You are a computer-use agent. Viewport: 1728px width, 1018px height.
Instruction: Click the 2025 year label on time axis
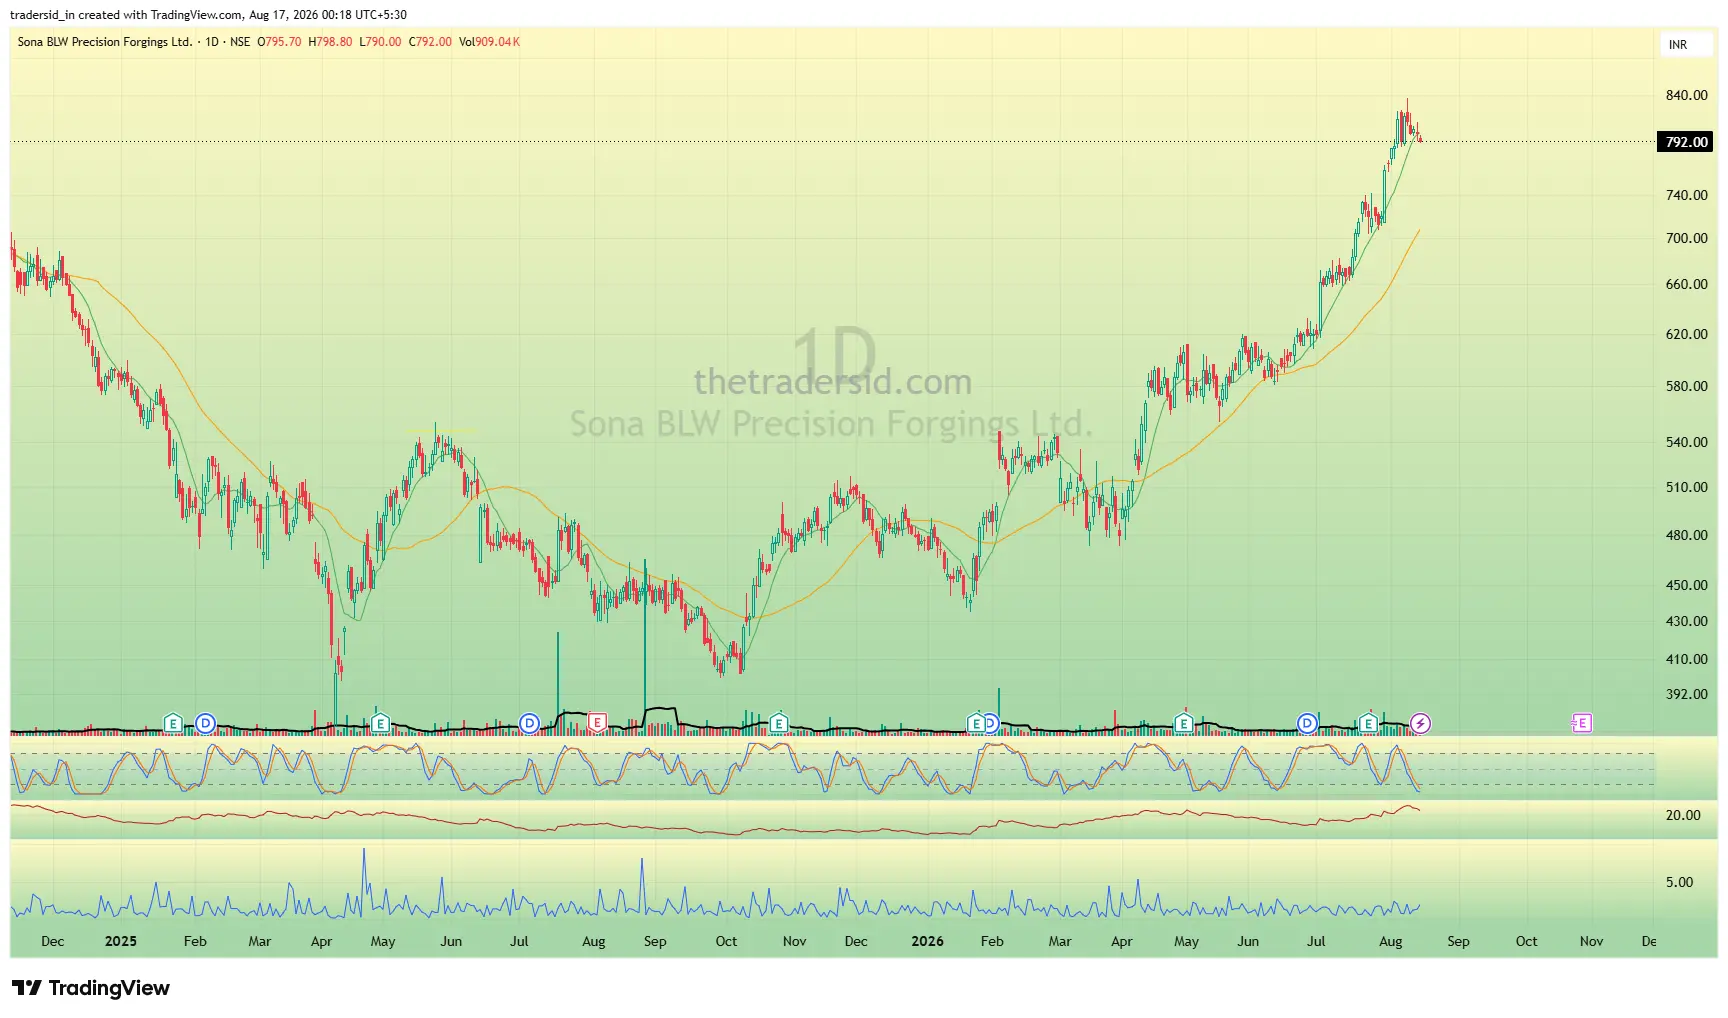click(121, 941)
